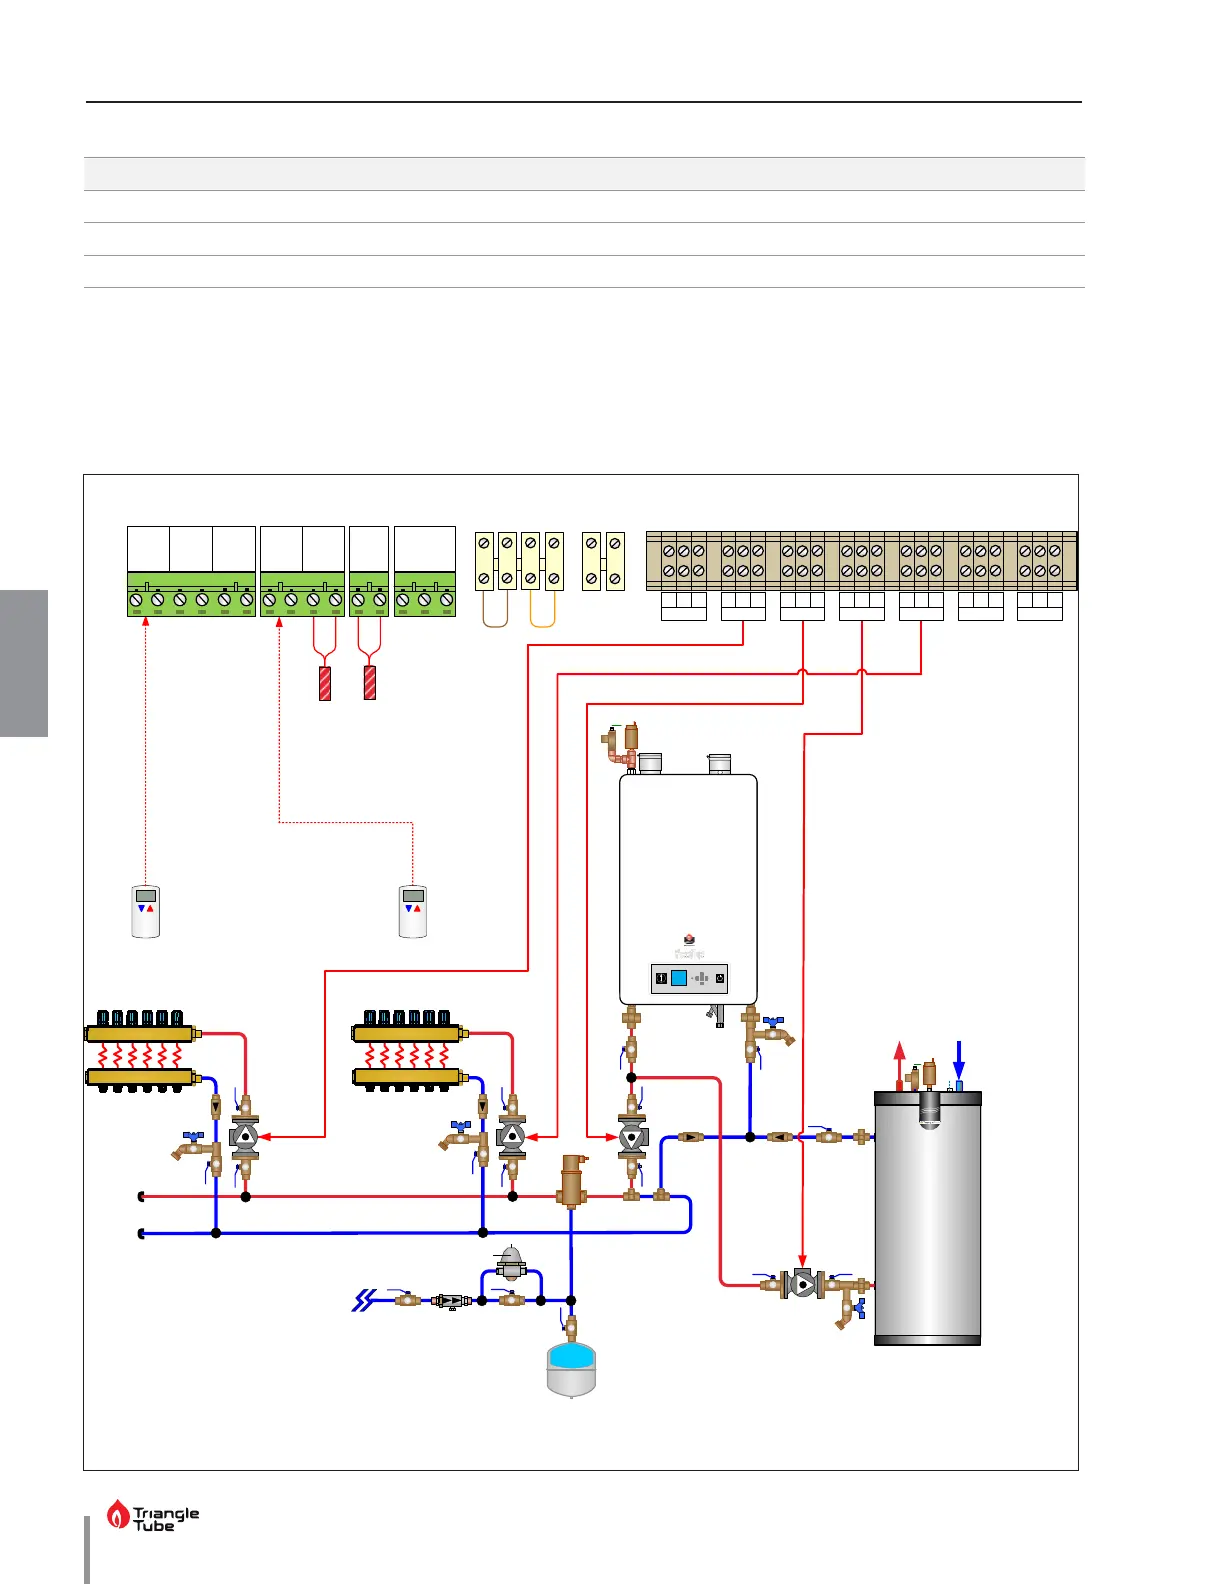This screenshot has height=1584, width=1224.
Task: Click the Triangle Tube logo in footer
Action: [153, 1516]
